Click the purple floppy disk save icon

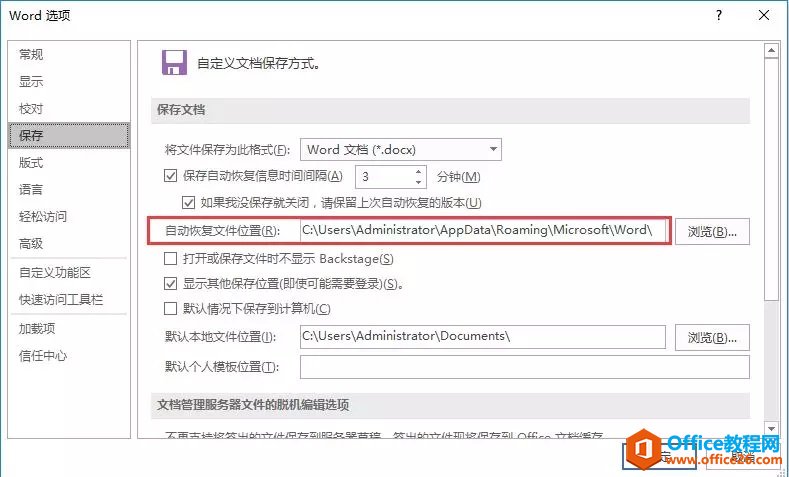174,62
